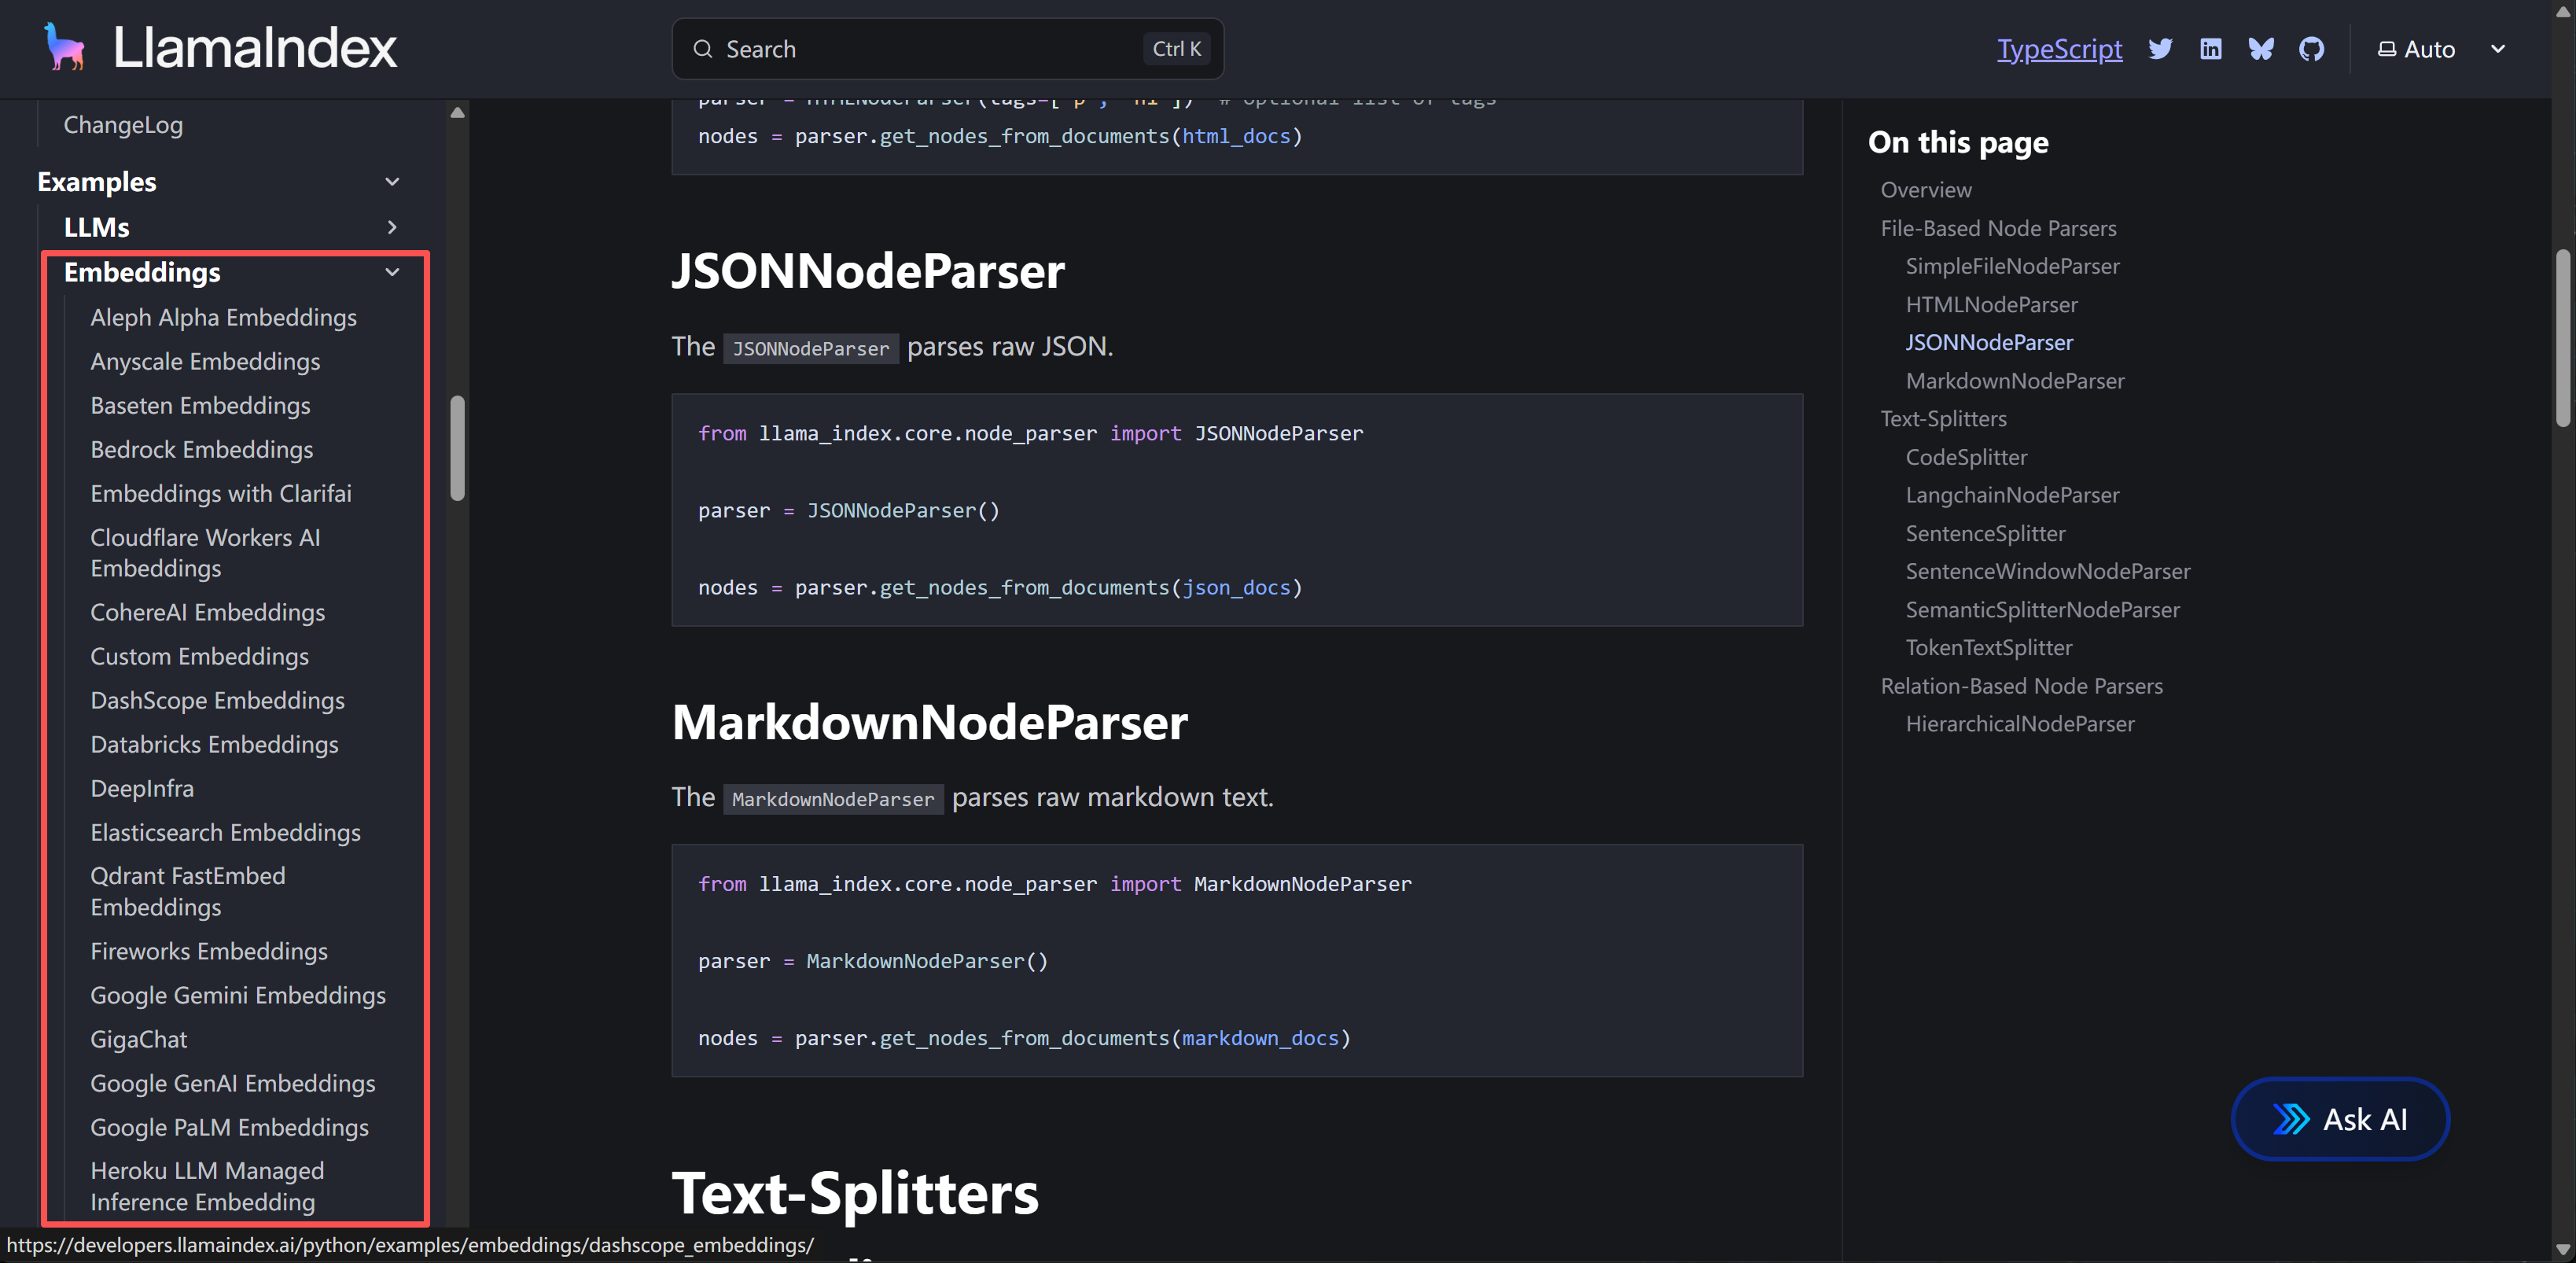Open Custom Embeddings example
2576x1263 pixels.
[x=199, y=656]
